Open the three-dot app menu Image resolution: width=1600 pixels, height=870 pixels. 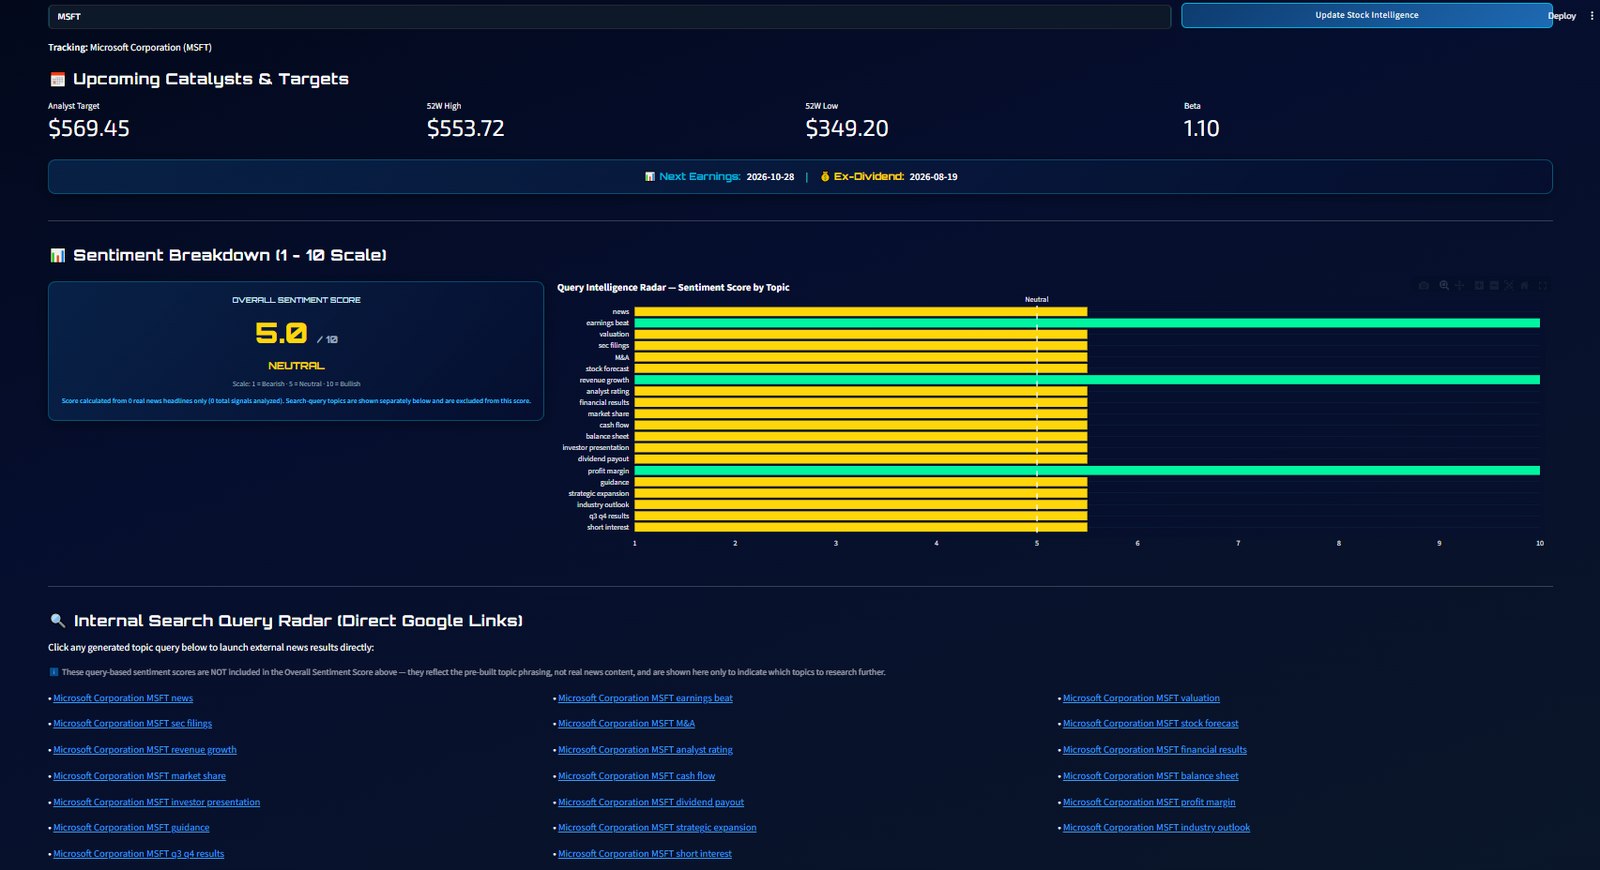[1592, 16]
